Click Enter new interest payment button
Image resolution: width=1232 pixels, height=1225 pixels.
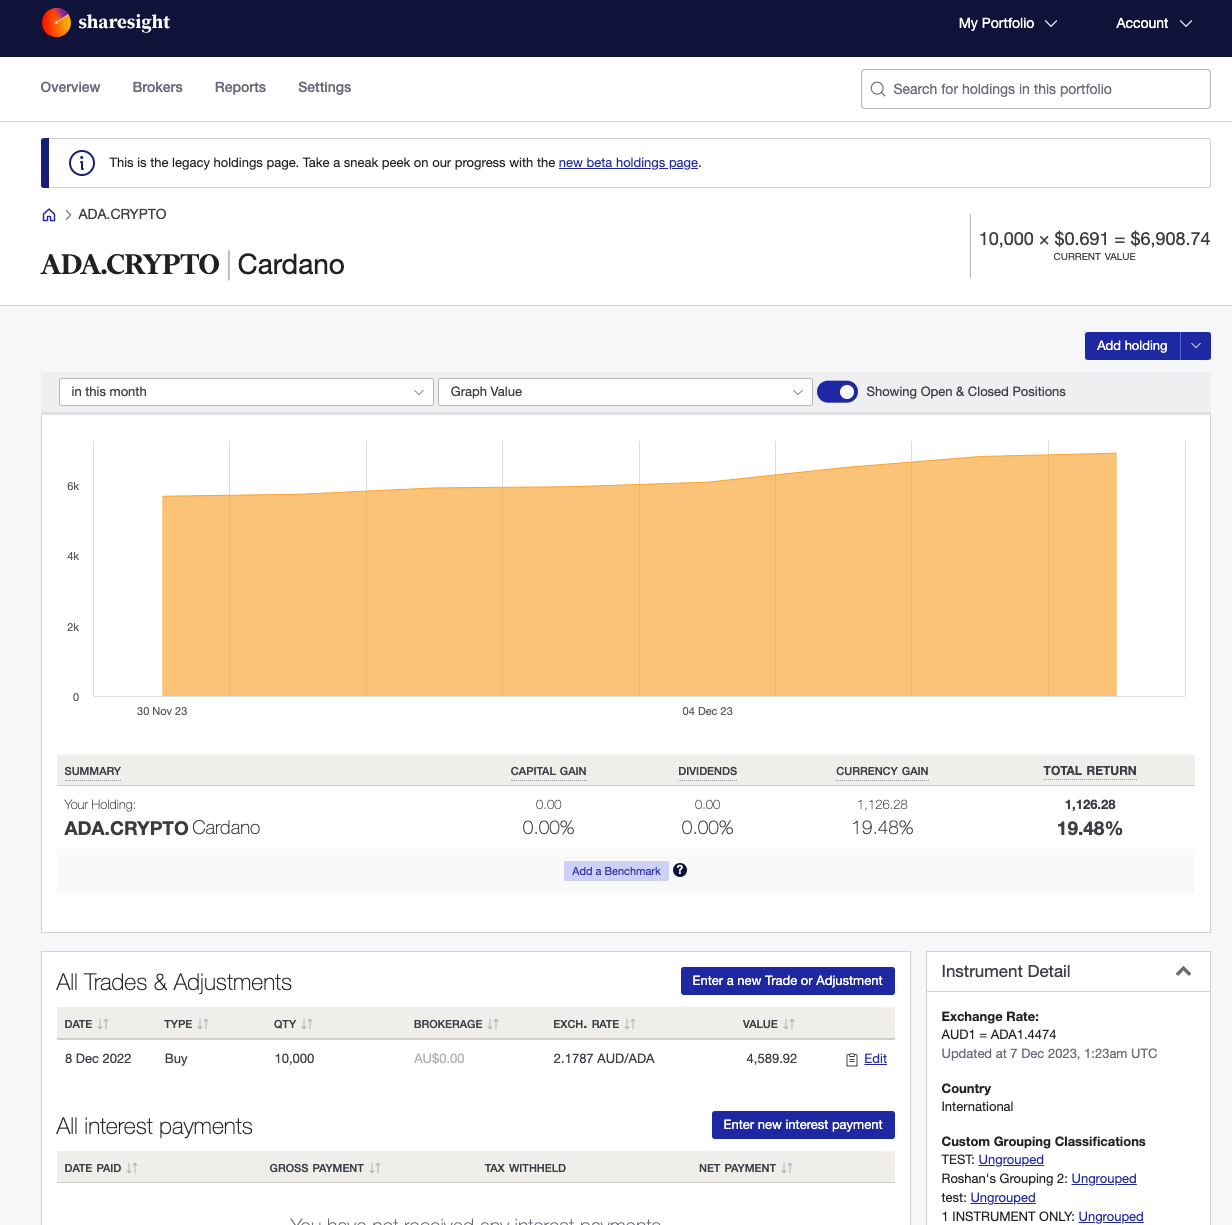click(803, 1125)
